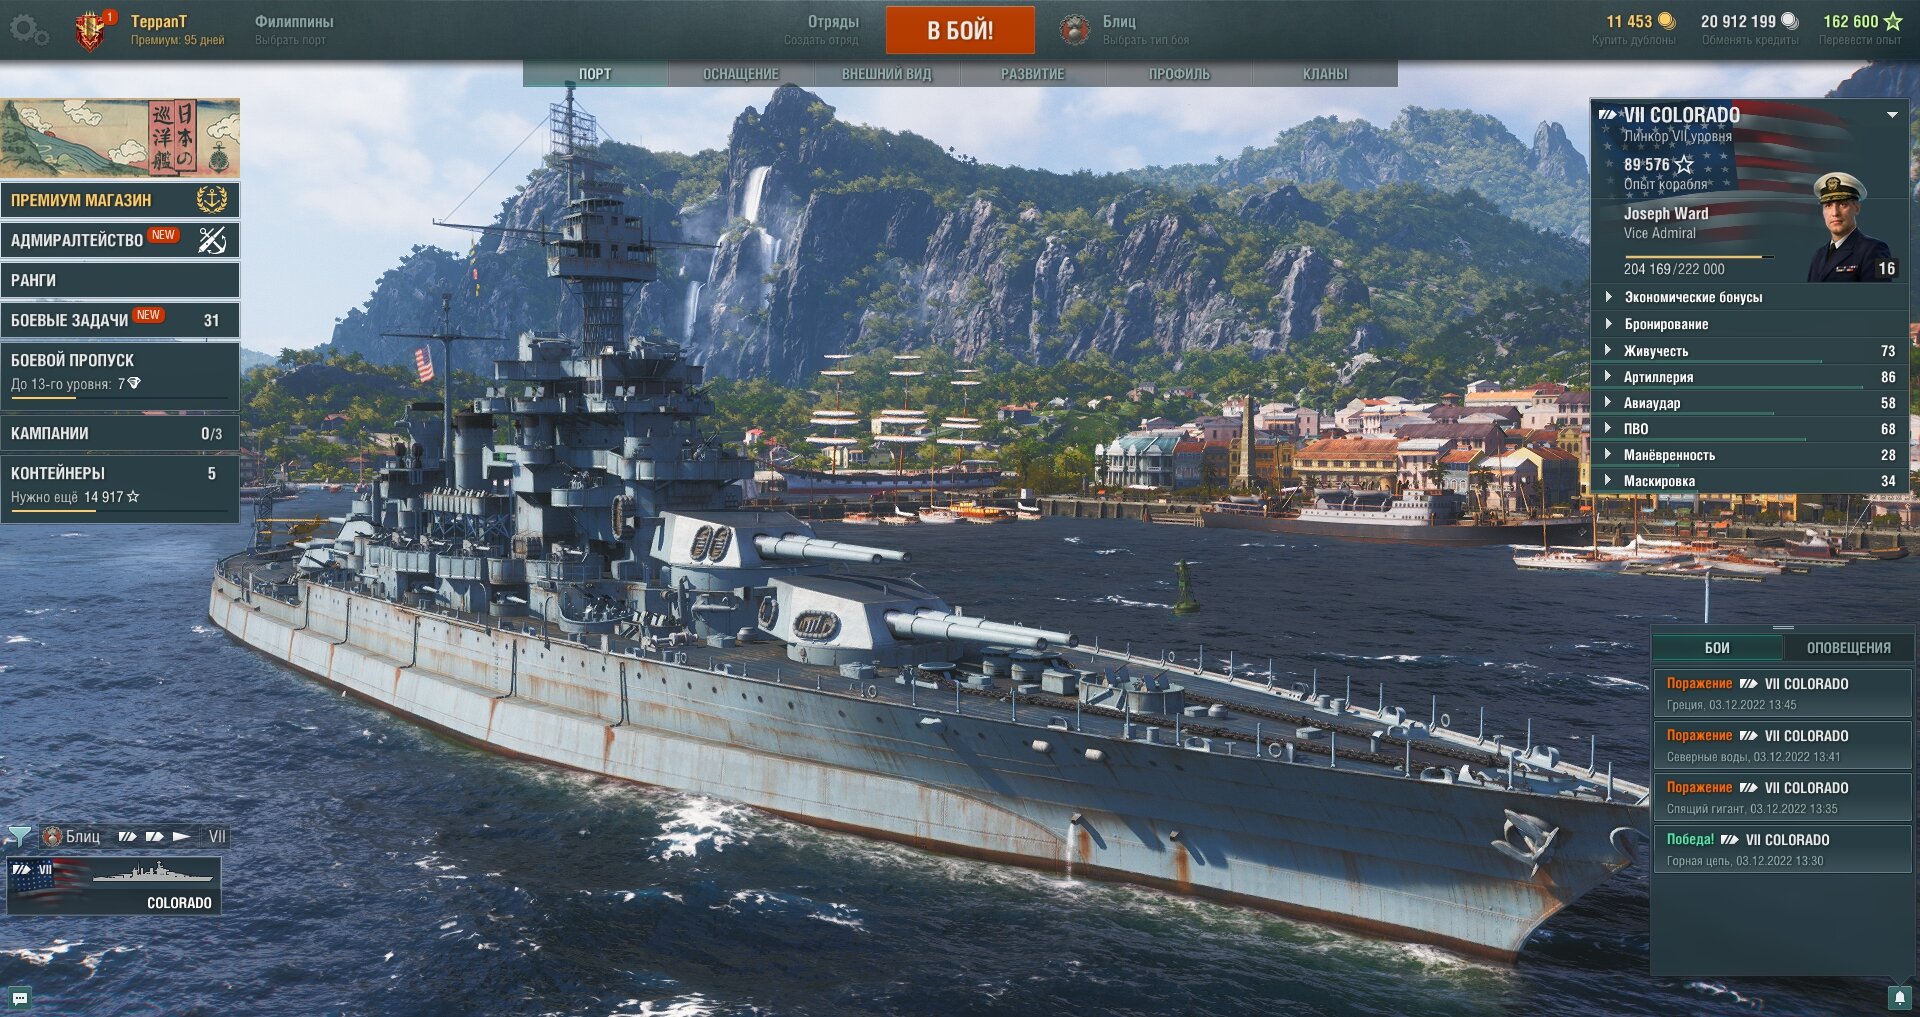Open the battle type selector Блиц icon

tap(1075, 30)
